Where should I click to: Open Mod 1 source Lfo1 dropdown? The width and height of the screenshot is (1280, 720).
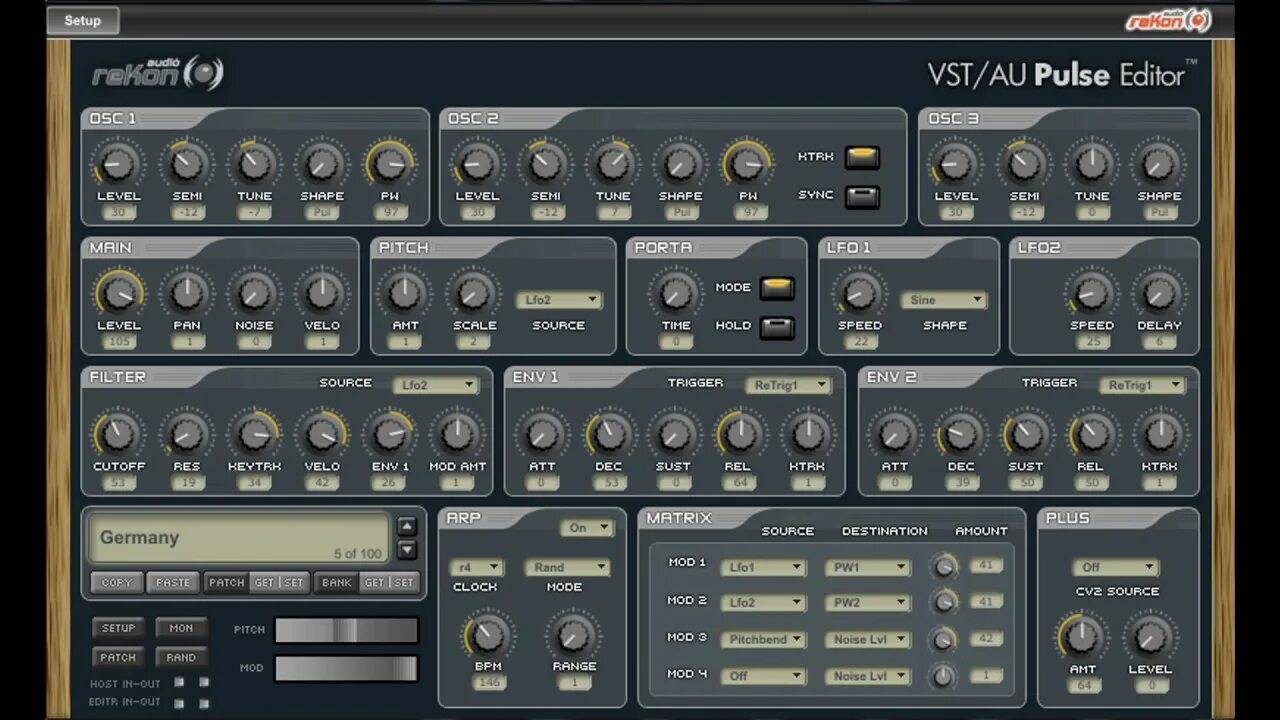click(765, 567)
